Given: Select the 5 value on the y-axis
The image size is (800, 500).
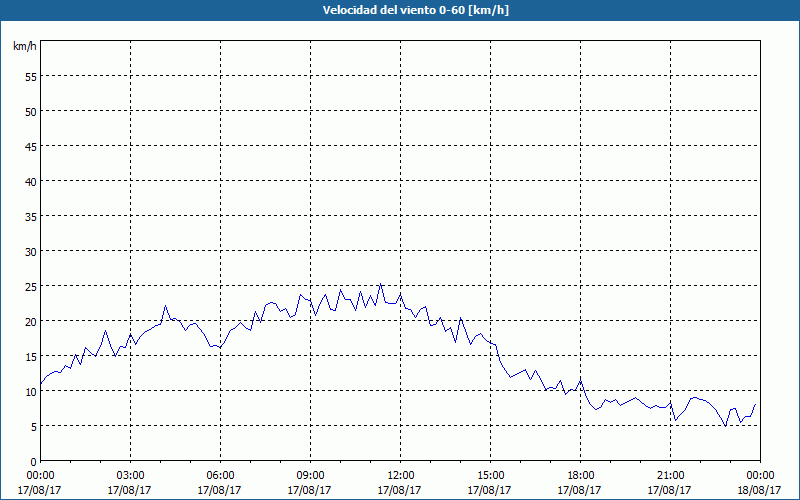Looking at the screenshot, I should 34,427.
